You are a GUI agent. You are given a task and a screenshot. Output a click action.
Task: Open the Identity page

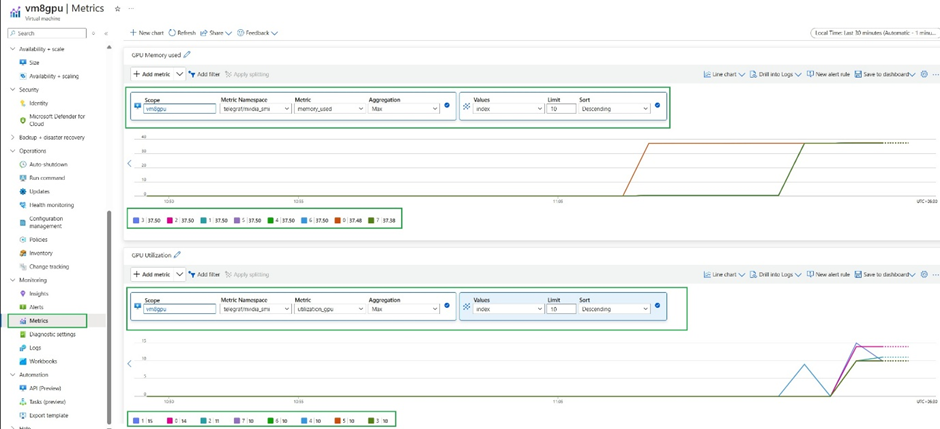point(38,103)
